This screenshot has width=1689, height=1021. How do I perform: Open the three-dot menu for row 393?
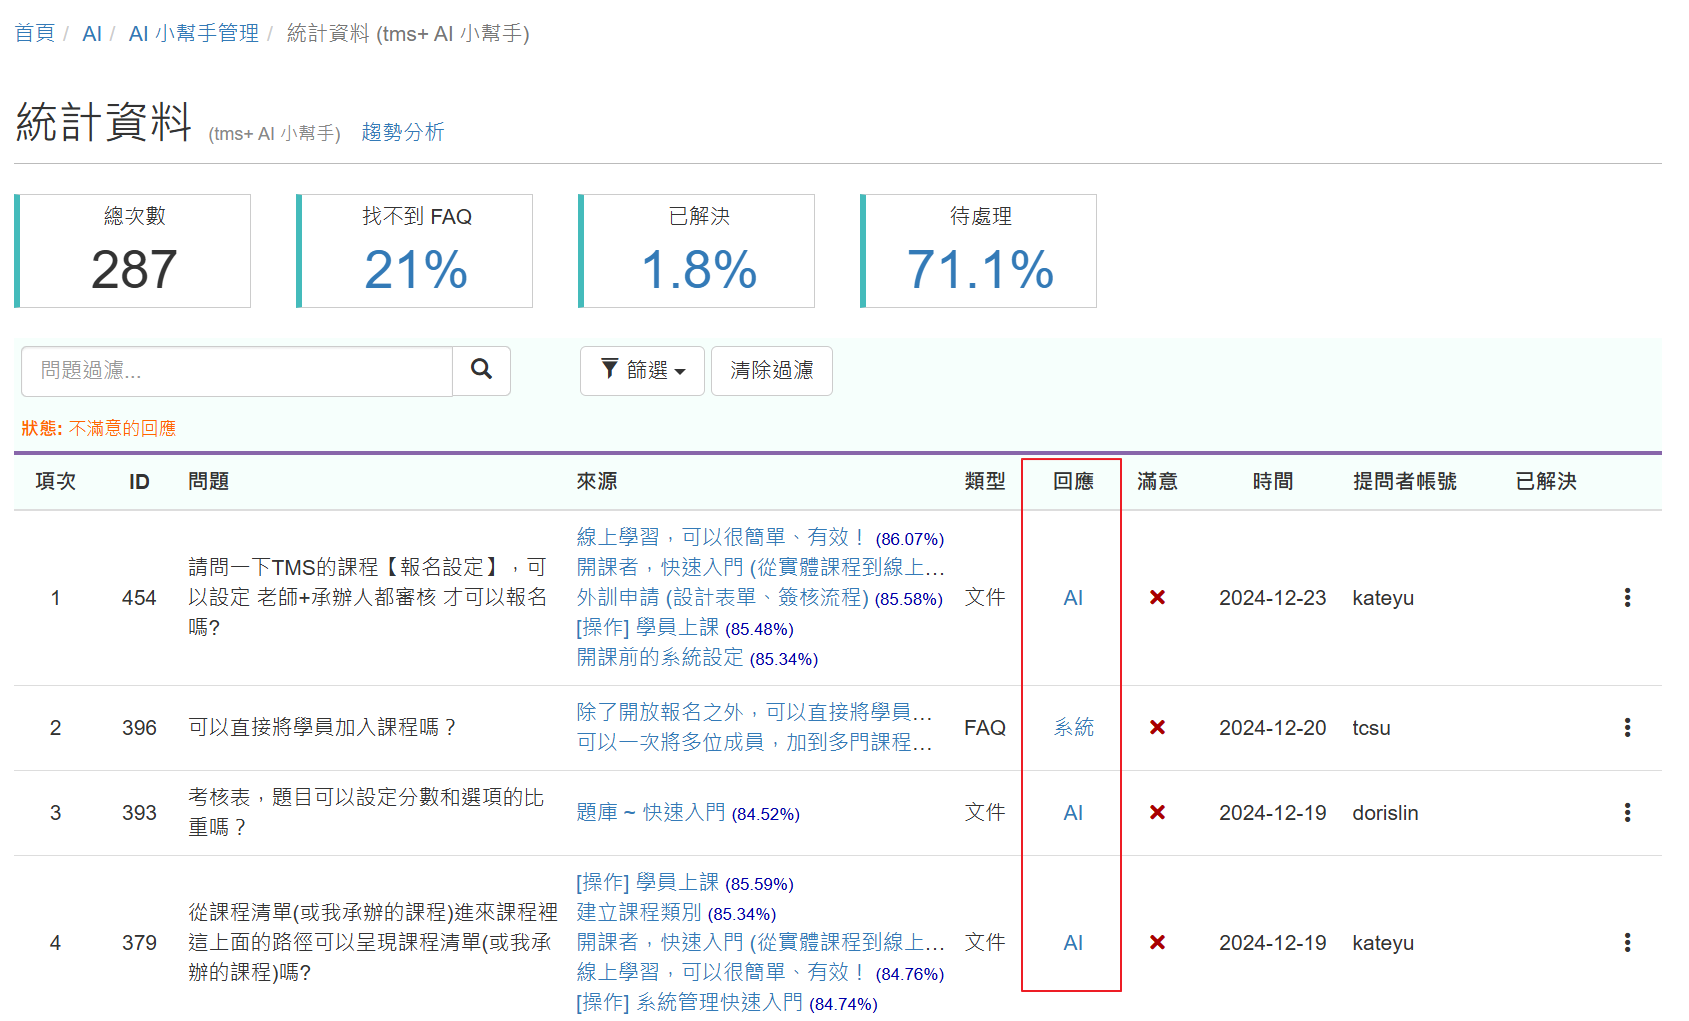tap(1627, 813)
